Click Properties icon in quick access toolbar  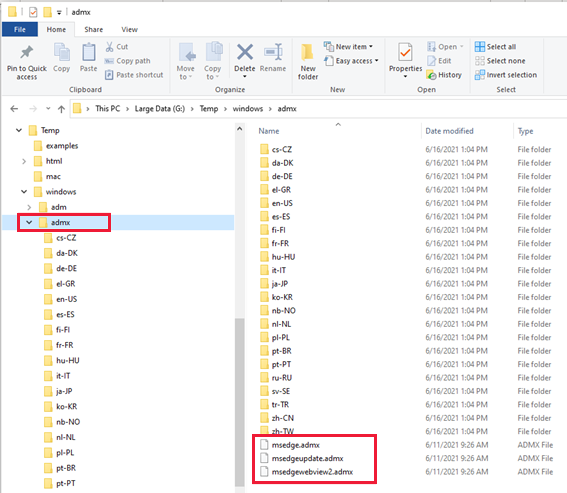(33, 12)
